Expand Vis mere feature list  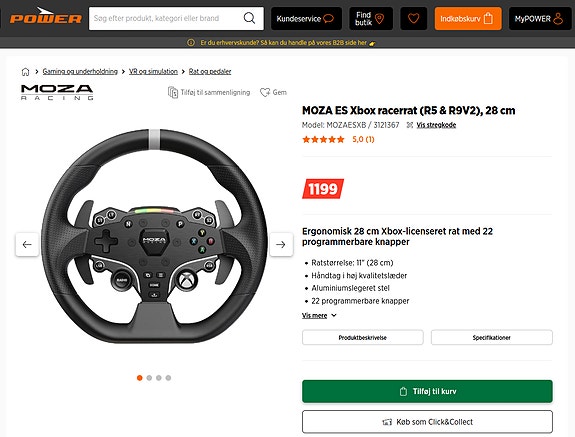point(319,315)
